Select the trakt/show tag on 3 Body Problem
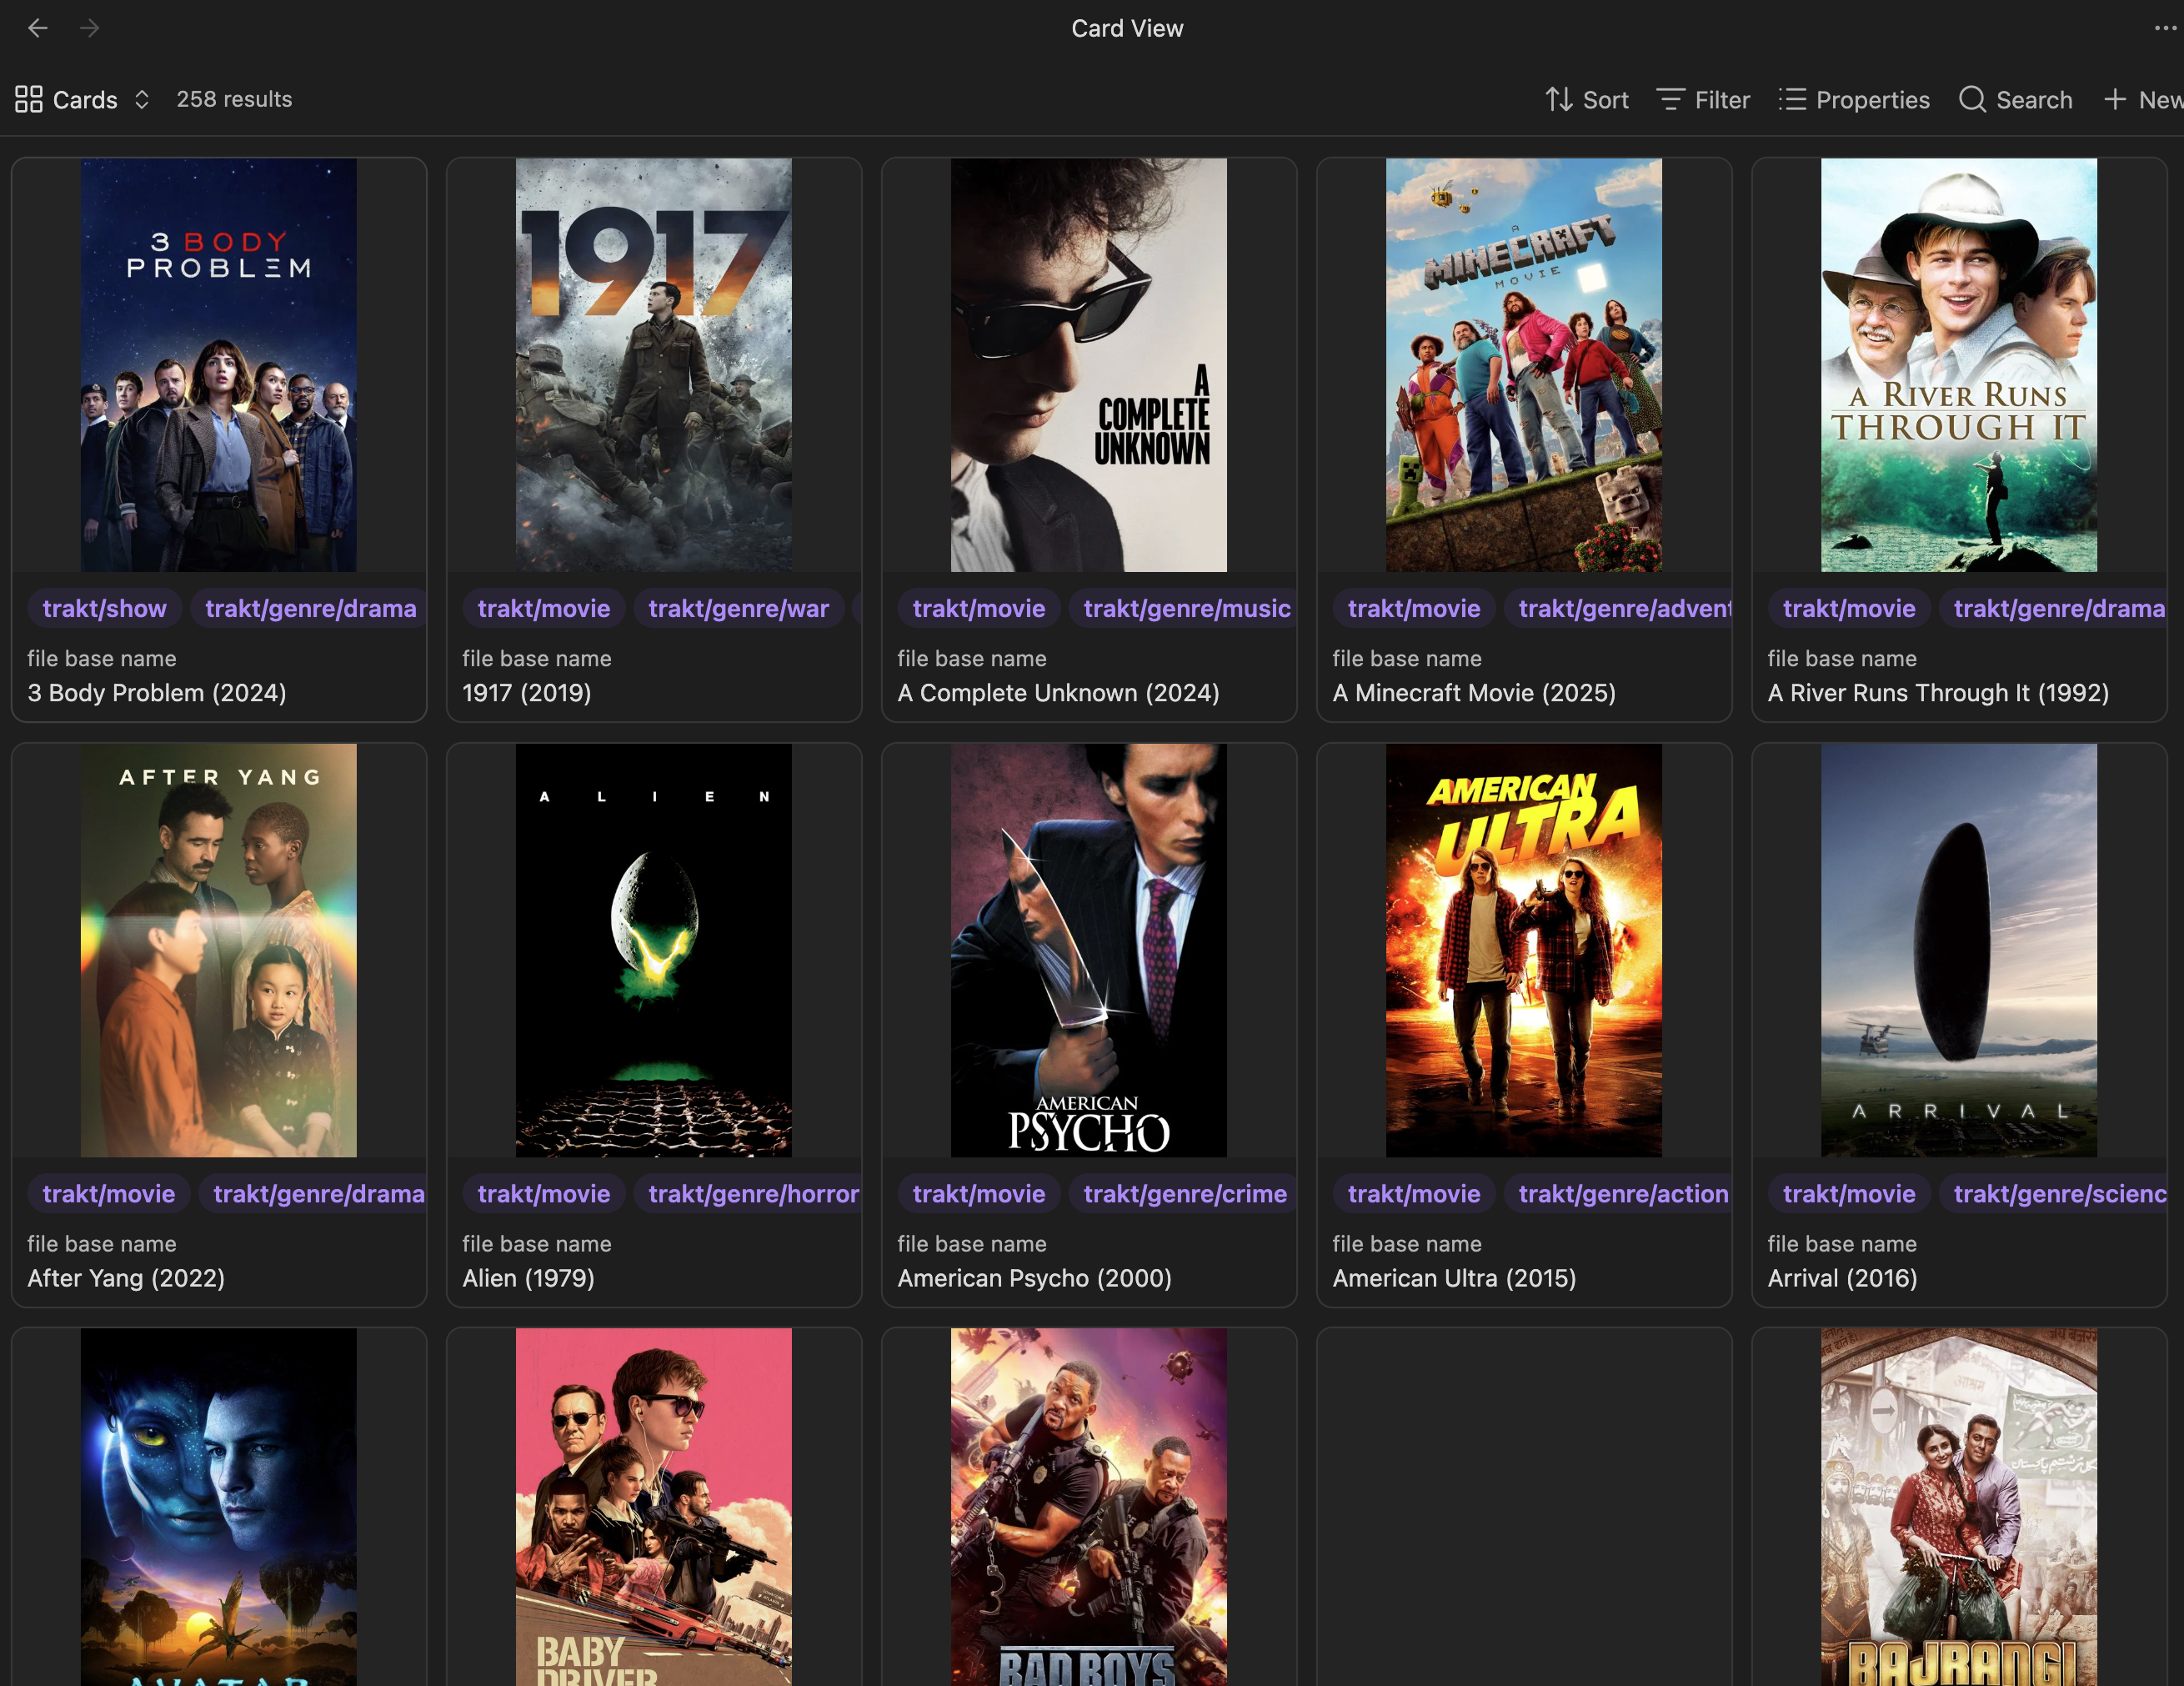Viewport: 2184px width, 1686px height. 104,608
